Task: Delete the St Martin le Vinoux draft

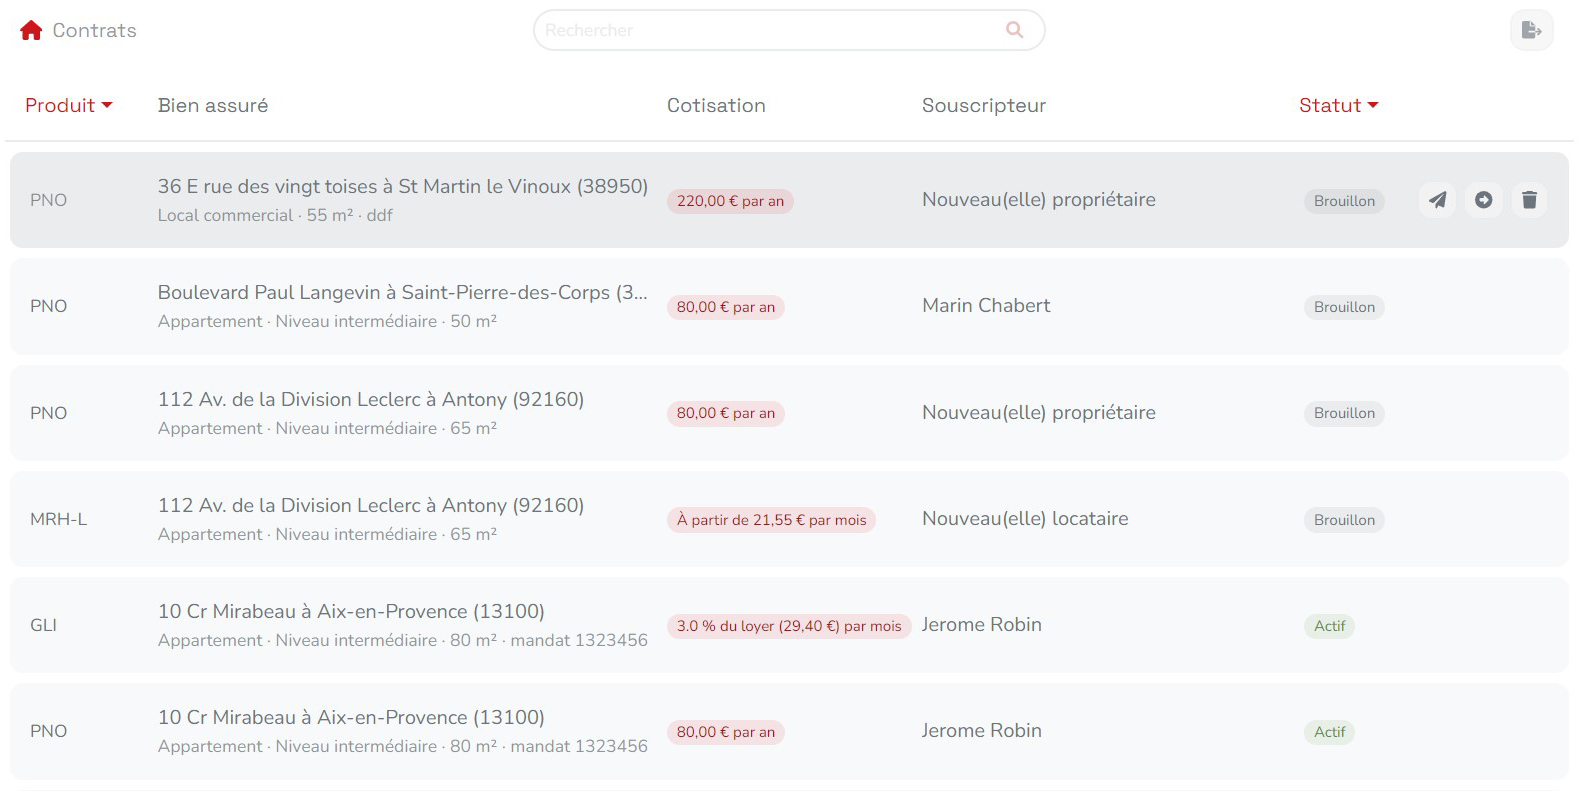Action: (x=1529, y=200)
